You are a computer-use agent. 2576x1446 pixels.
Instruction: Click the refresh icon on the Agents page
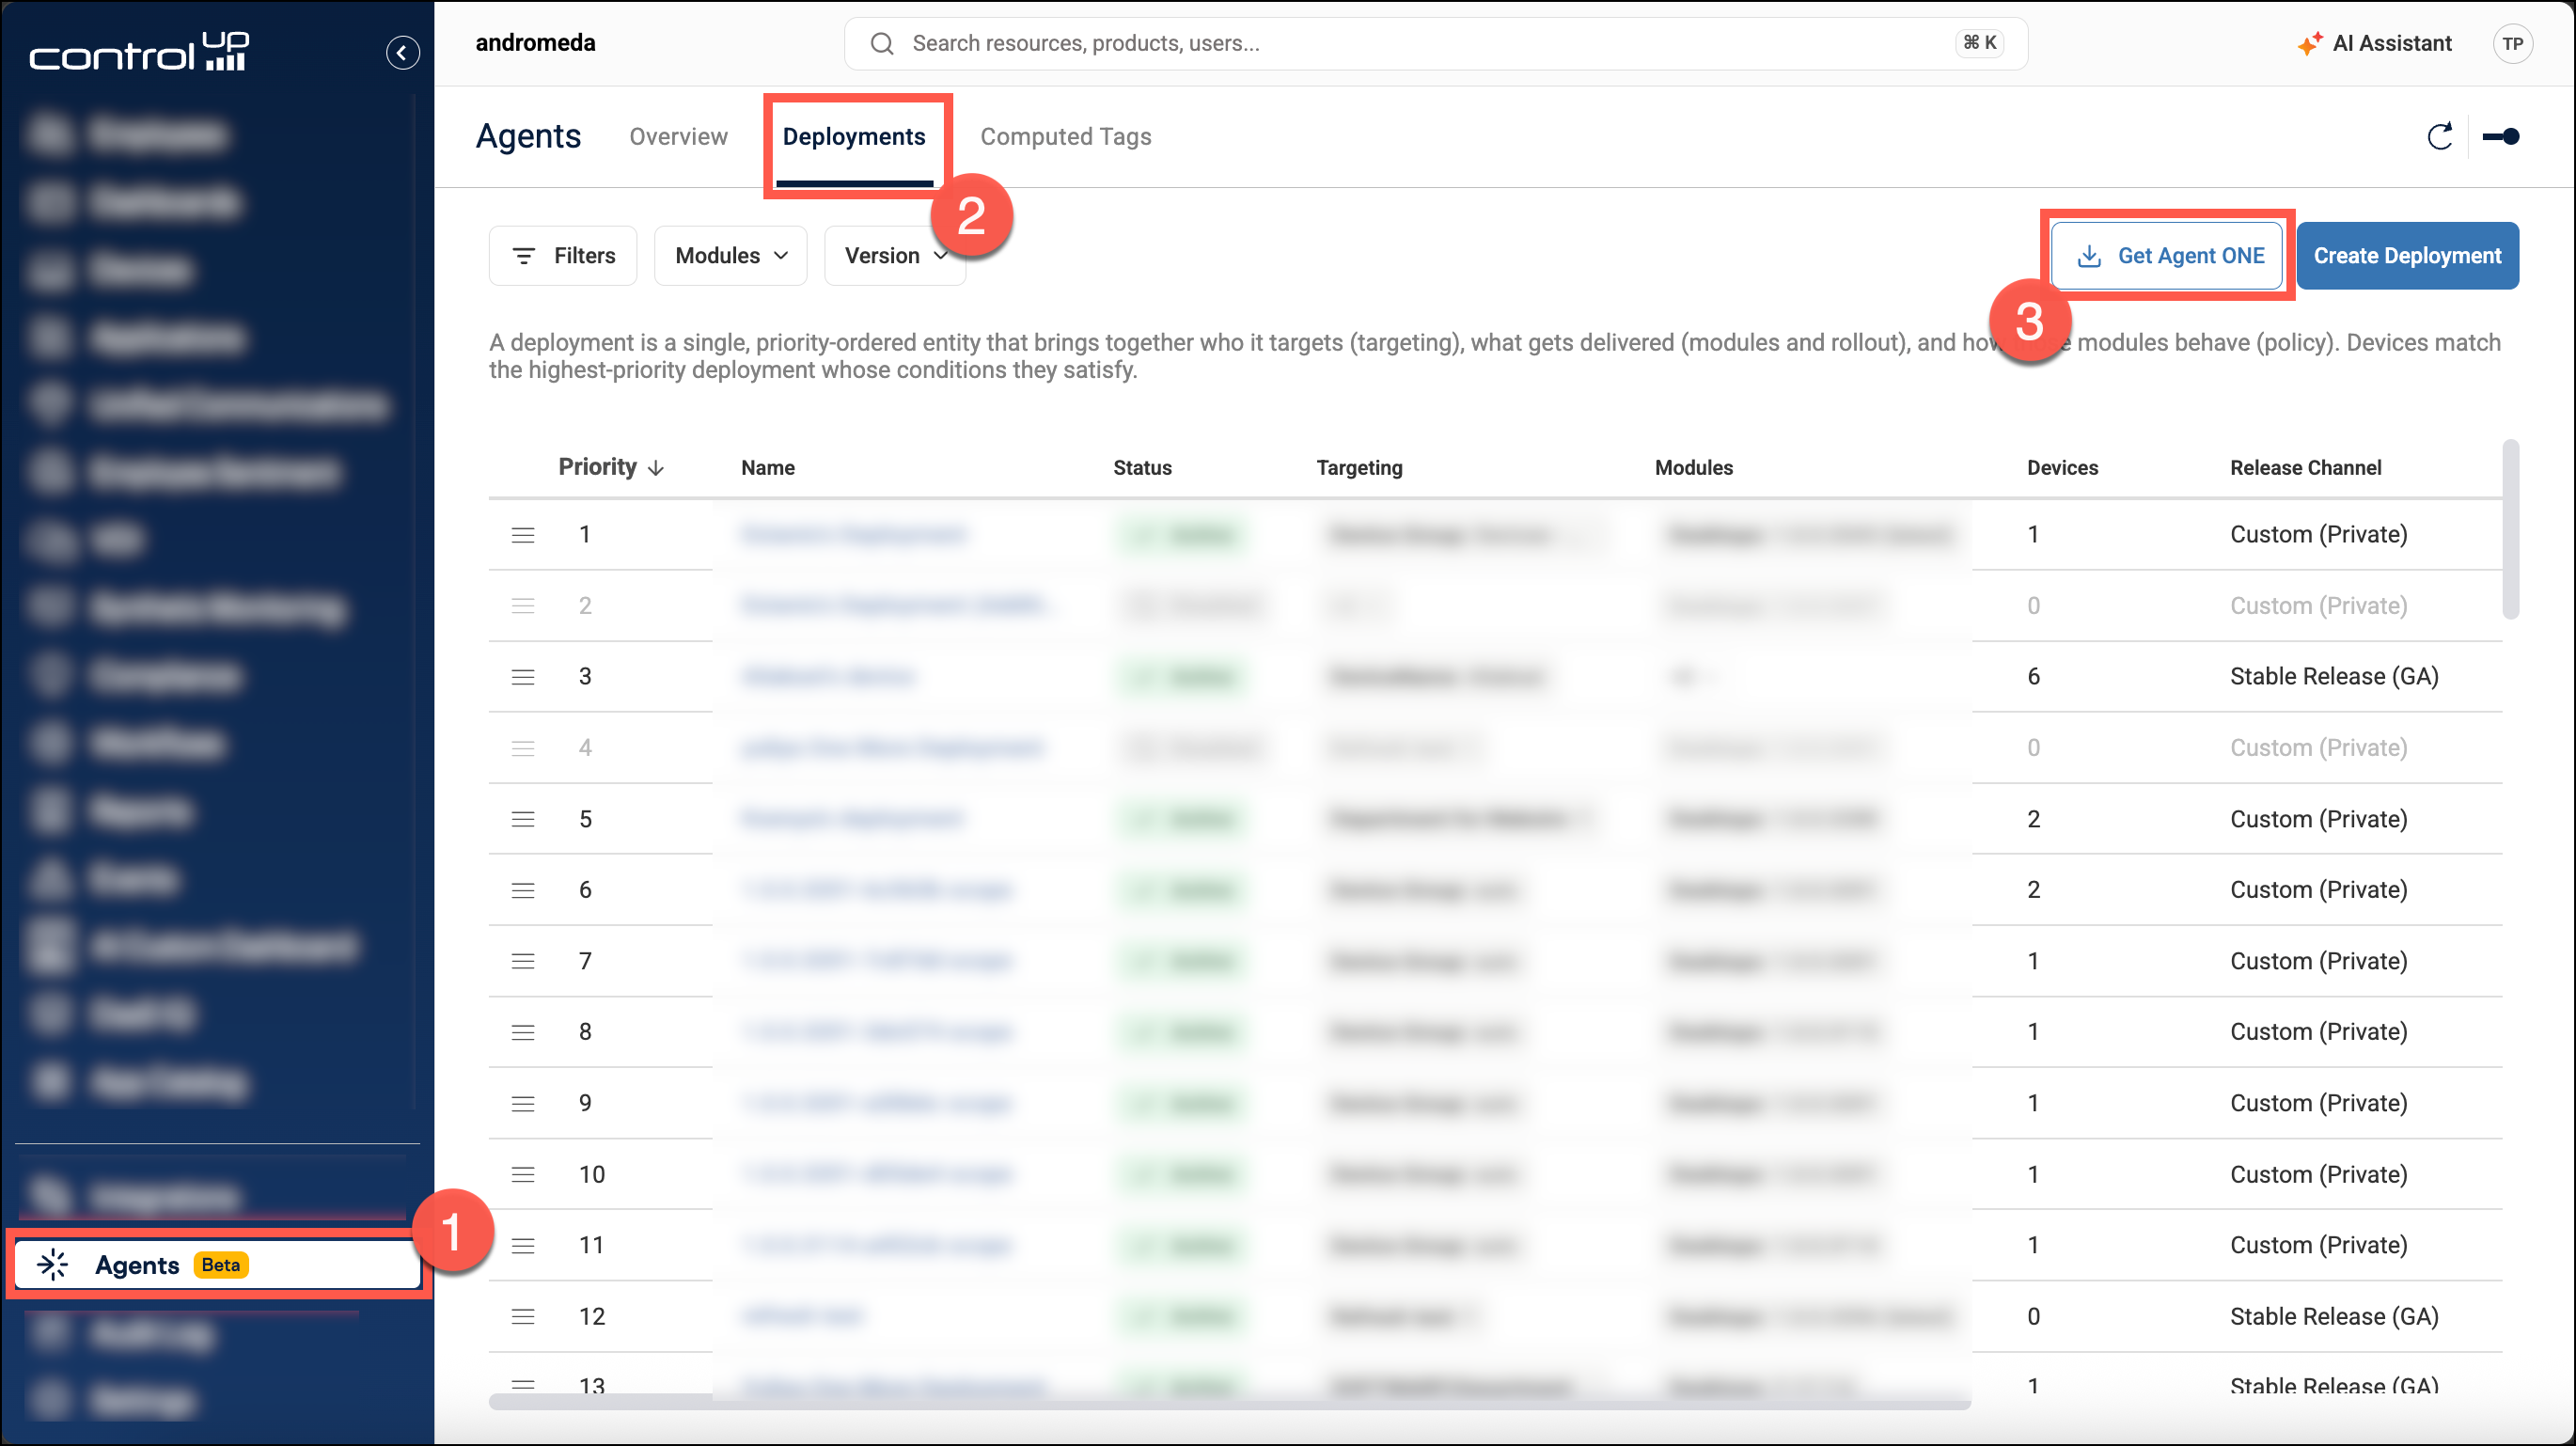[x=2440, y=137]
